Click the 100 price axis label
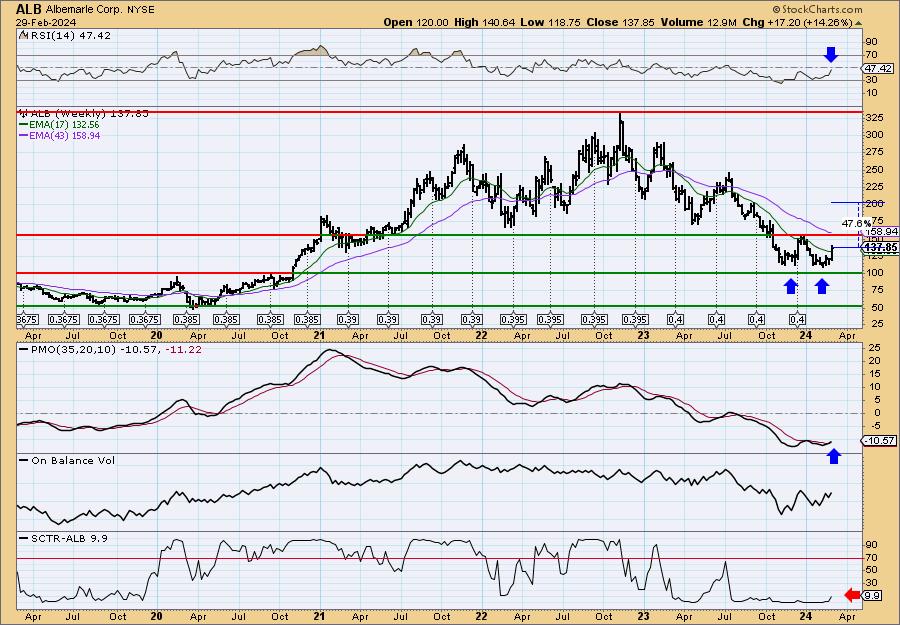This screenshot has height=625, width=900. [x=875, y=273]
